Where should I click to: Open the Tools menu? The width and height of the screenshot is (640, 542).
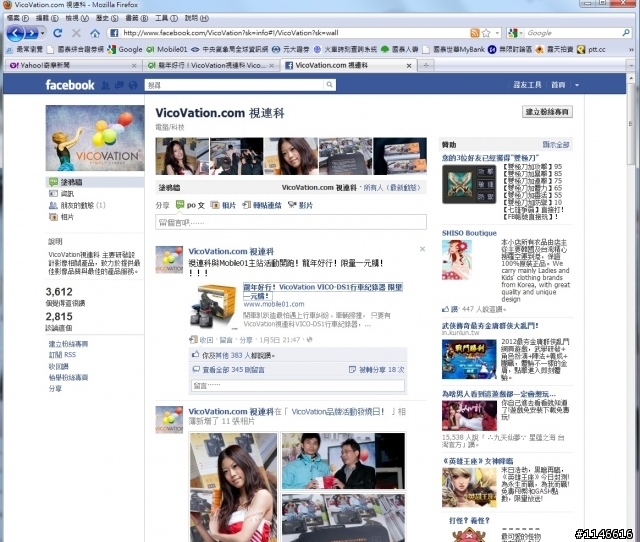click(166, 18)
